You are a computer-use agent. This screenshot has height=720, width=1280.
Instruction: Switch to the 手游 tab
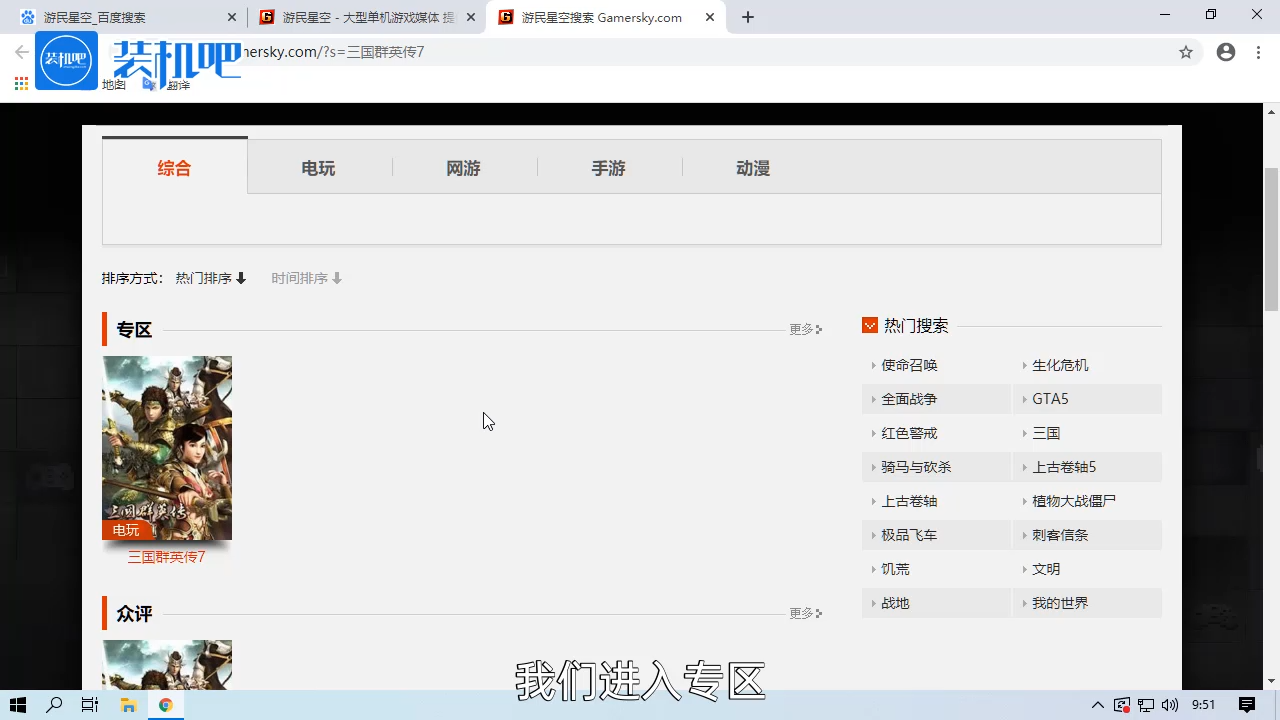point(608,168)
